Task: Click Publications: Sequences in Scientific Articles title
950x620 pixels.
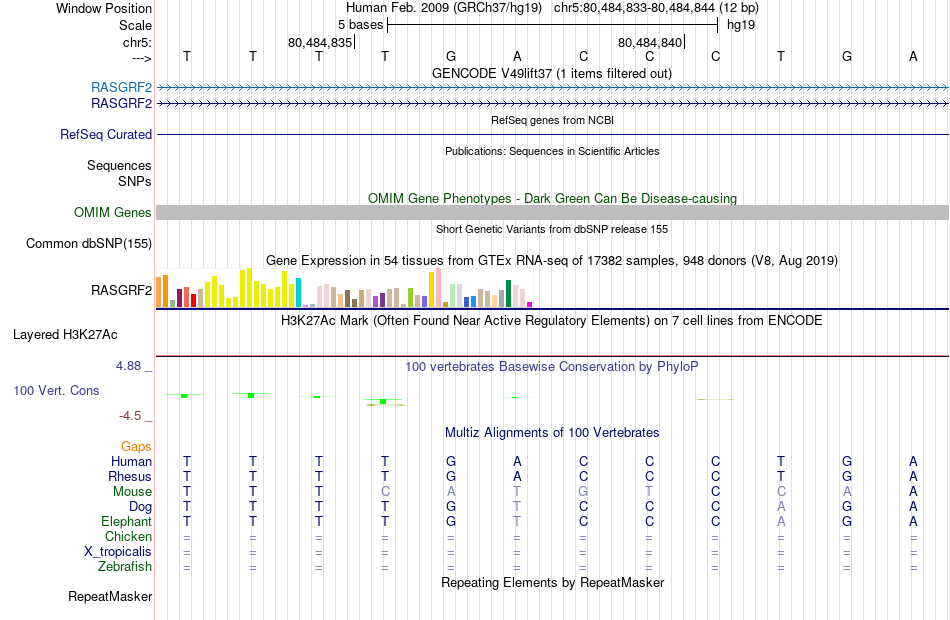Action: pyautogui.click(x=552, y=152)
